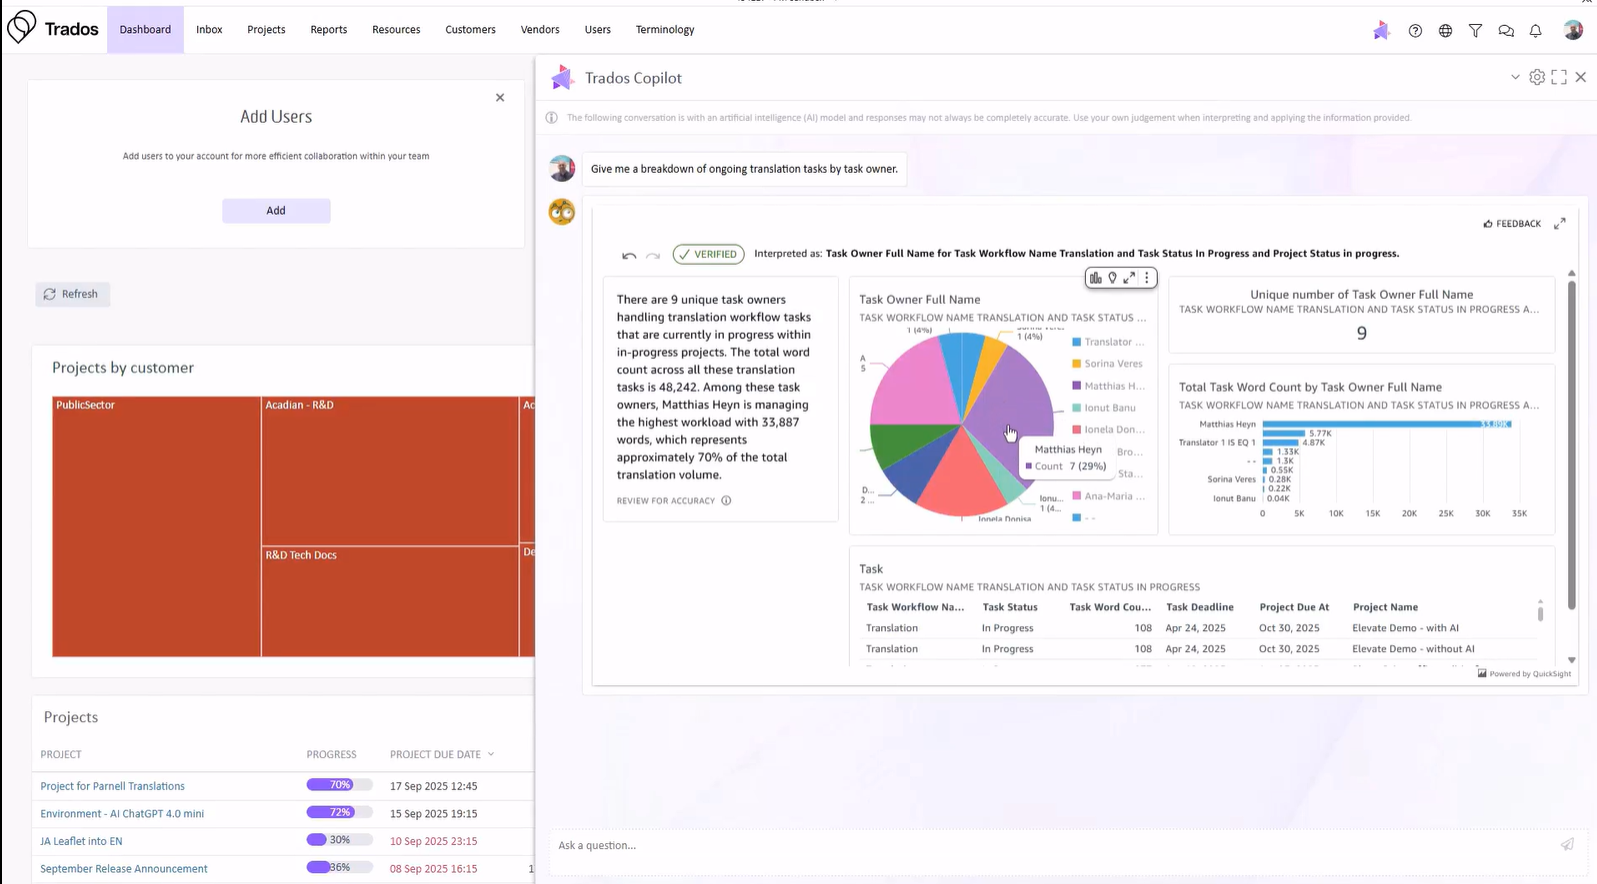The height and width of the screenshot is (884, 1597).
Task: Undo the last Copilot answer change
Action: coord(629,255)
